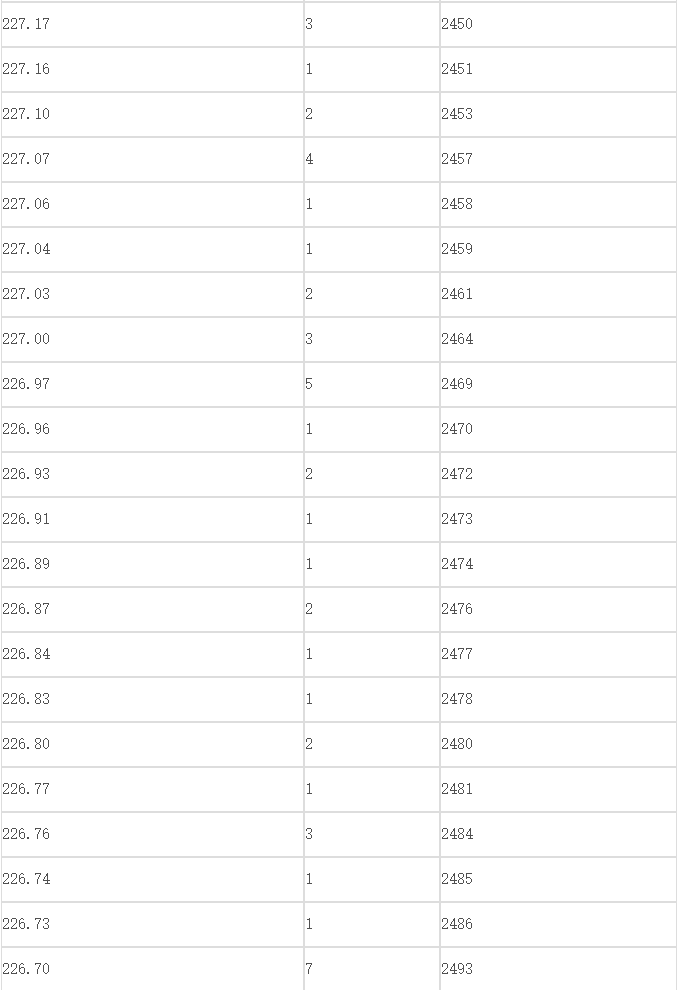Click the cumulative cell 2473
Screen dimensions: 678x990
558,520
